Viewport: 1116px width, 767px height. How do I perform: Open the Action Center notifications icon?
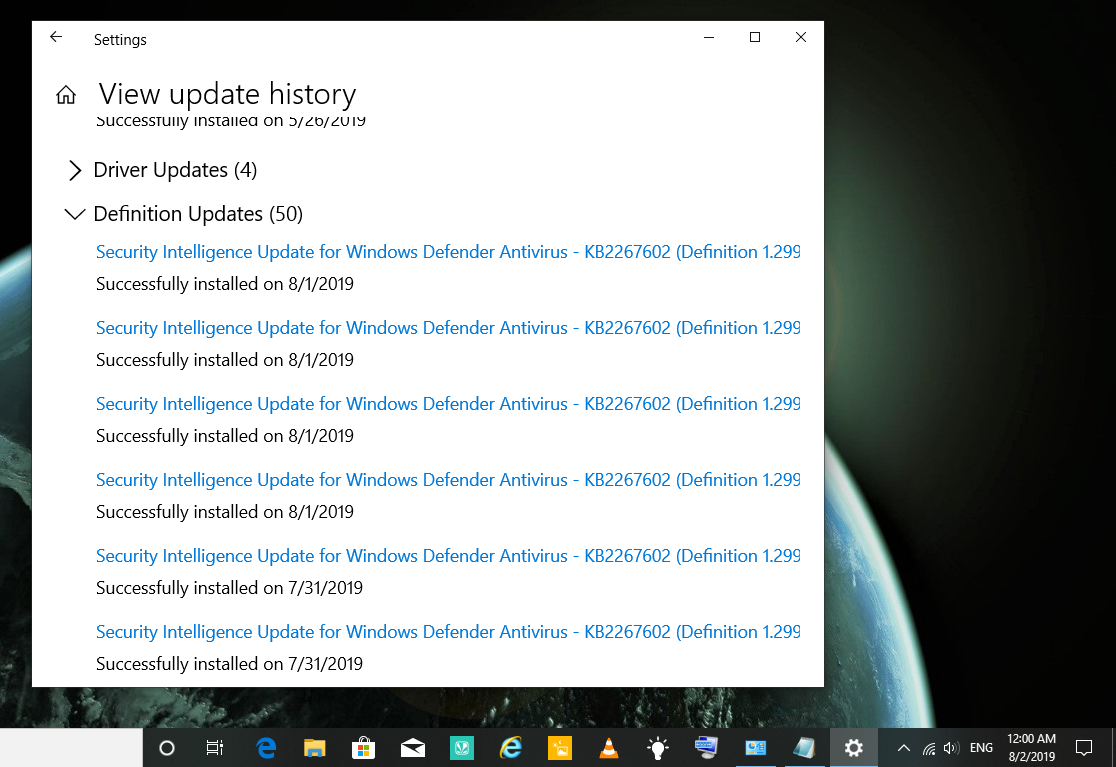coord(1084,748)
